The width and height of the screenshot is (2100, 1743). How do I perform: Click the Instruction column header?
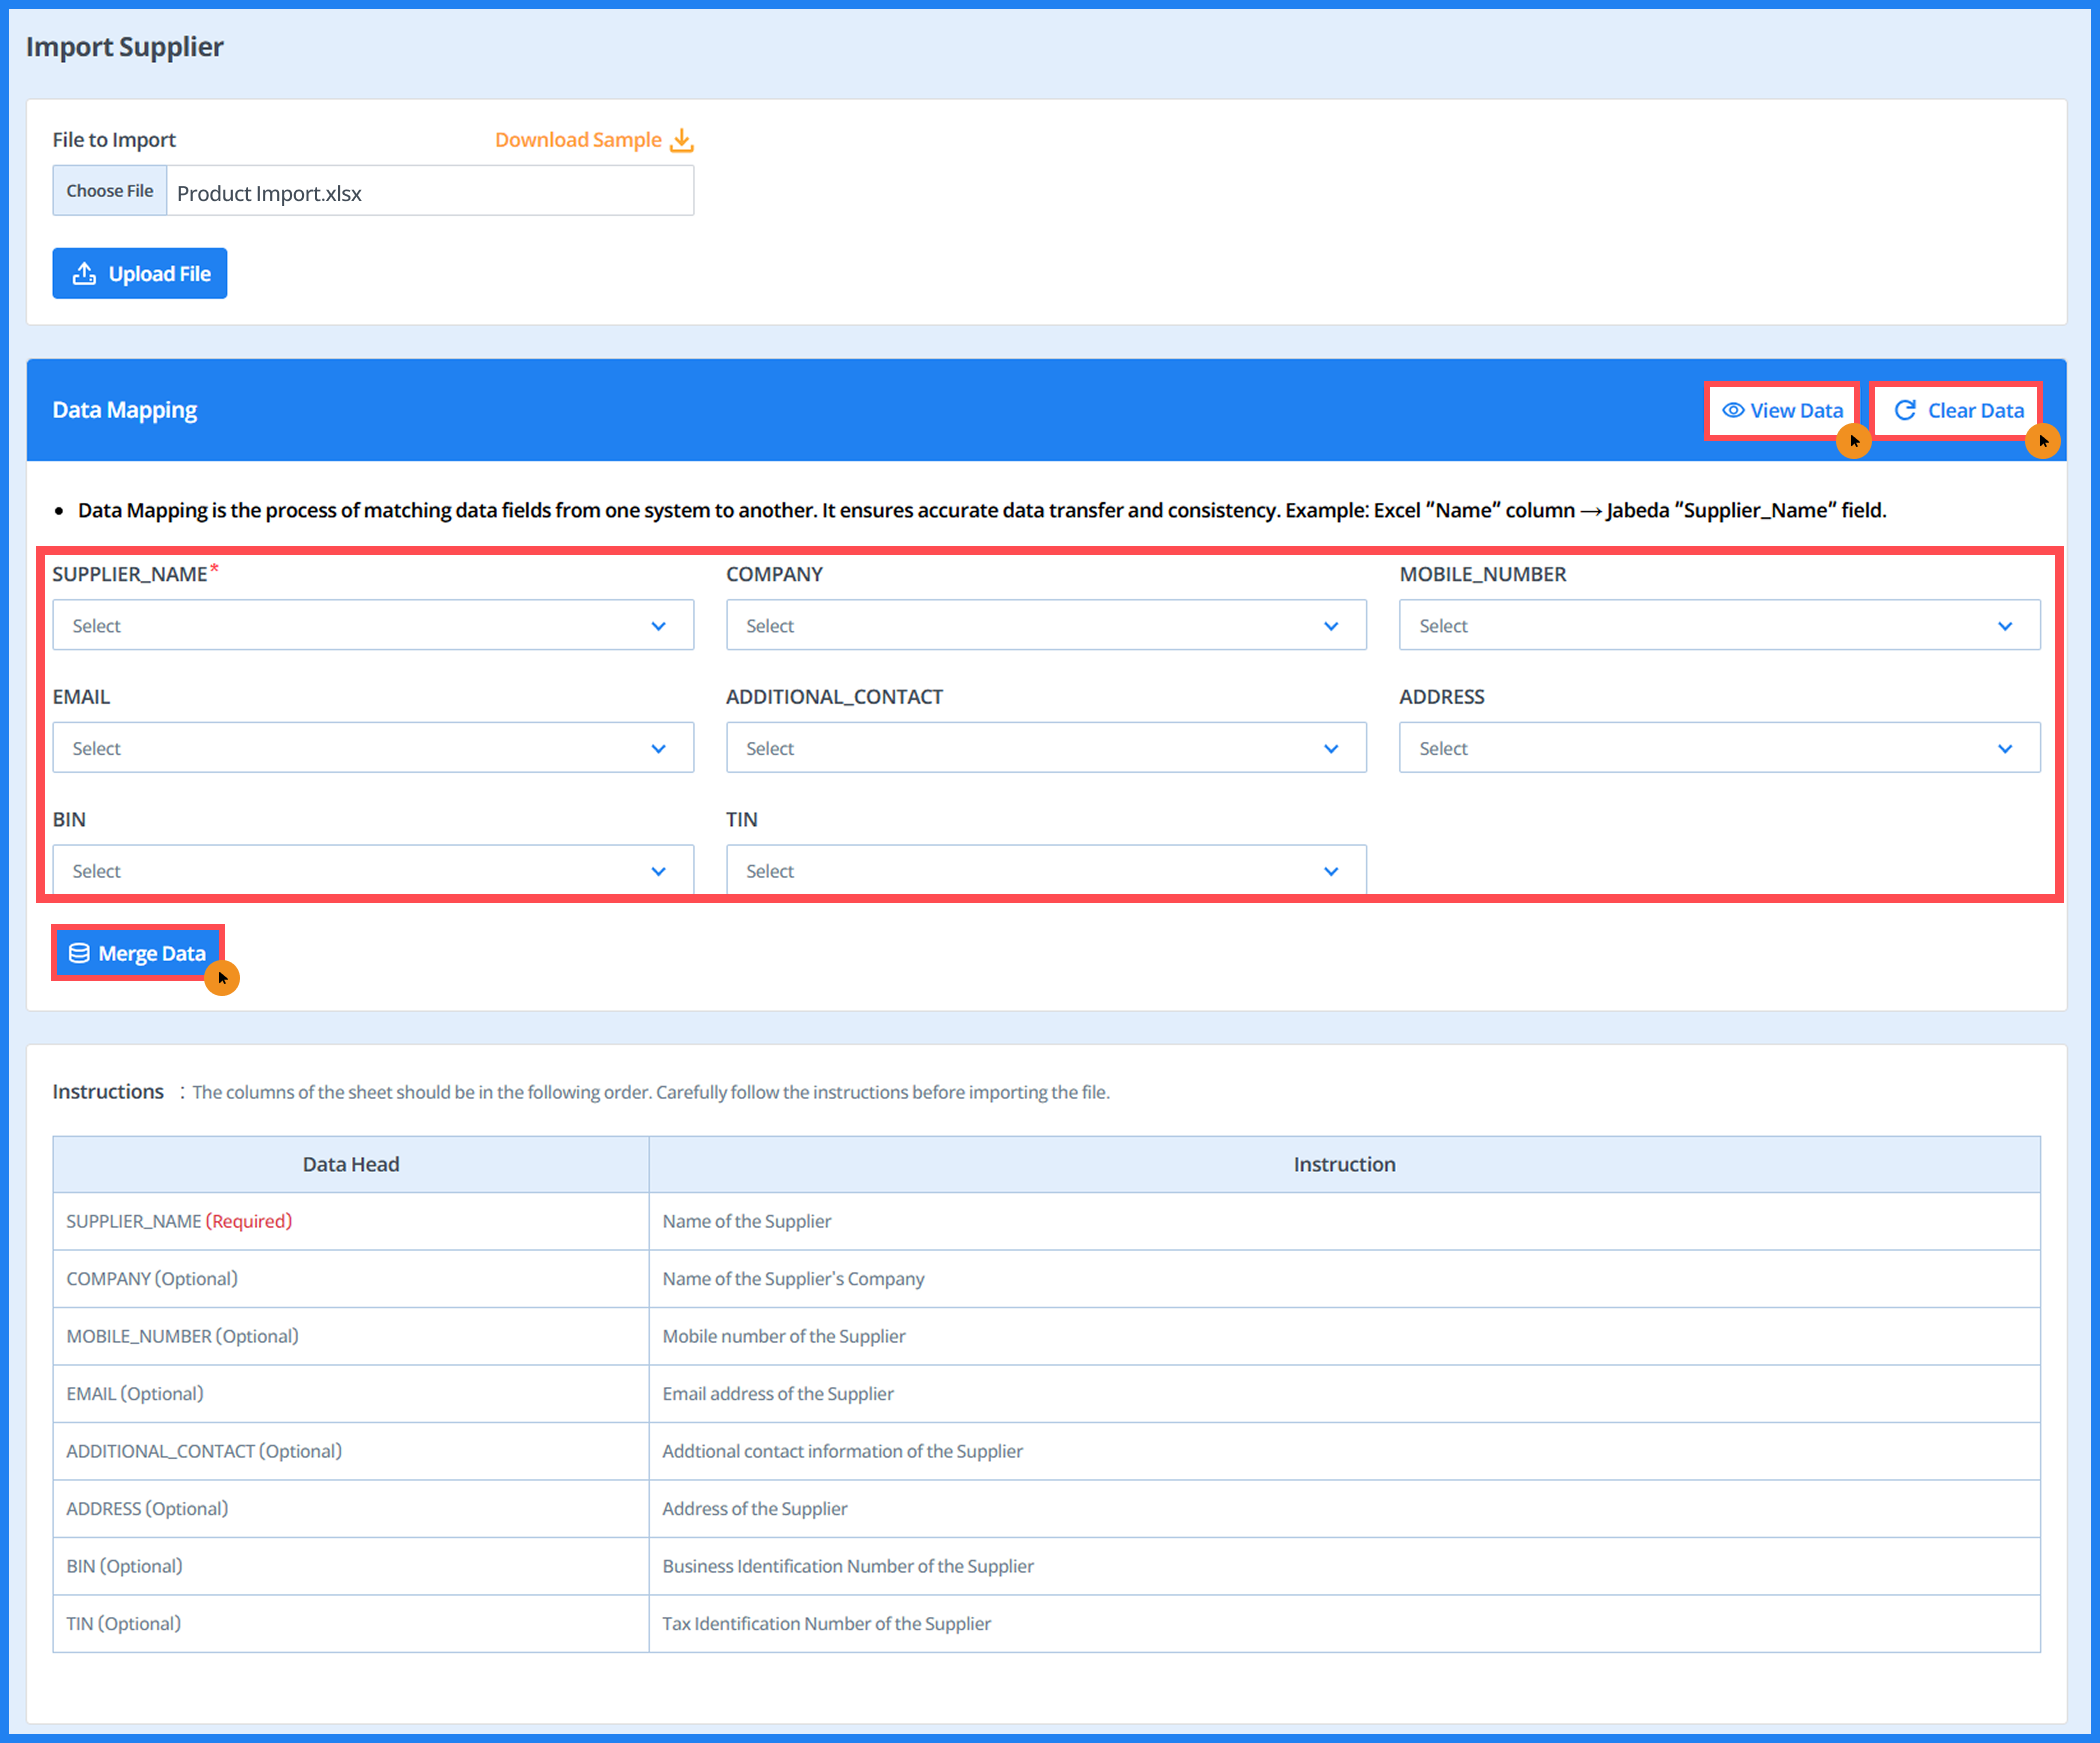[x=1343, y=1165]
